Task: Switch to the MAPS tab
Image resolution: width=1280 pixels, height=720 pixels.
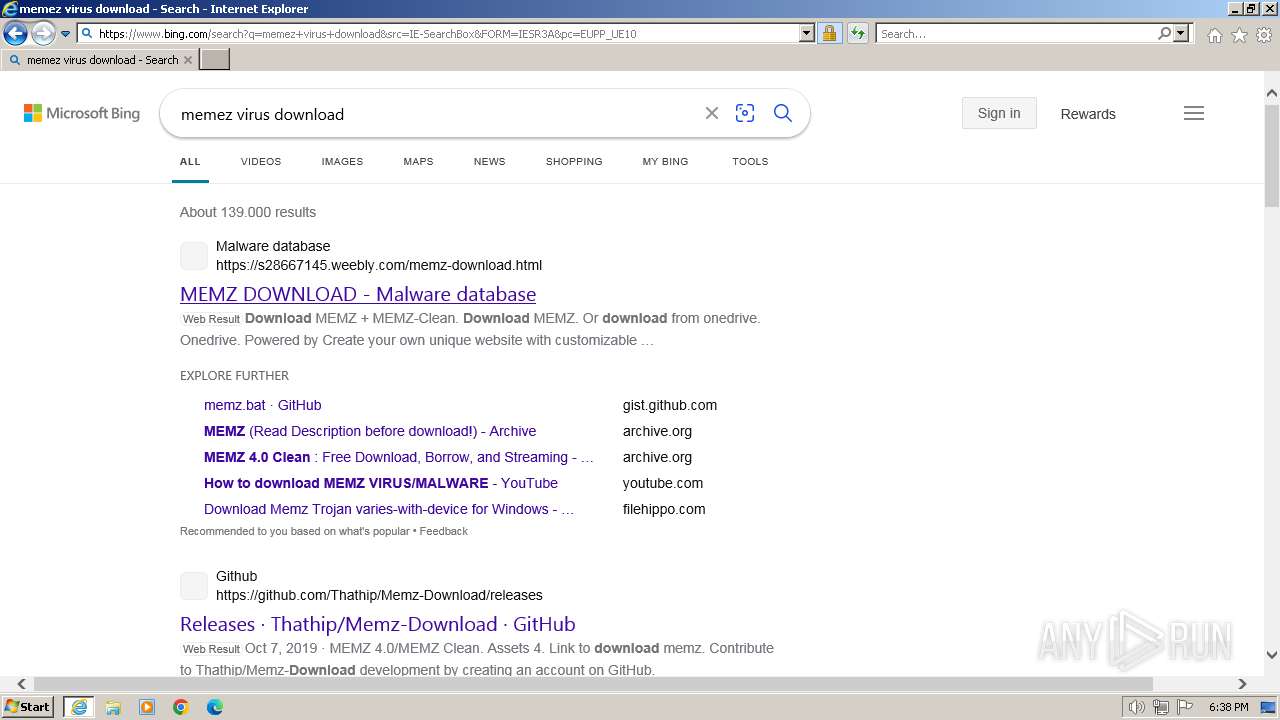Action: point(418,161)
